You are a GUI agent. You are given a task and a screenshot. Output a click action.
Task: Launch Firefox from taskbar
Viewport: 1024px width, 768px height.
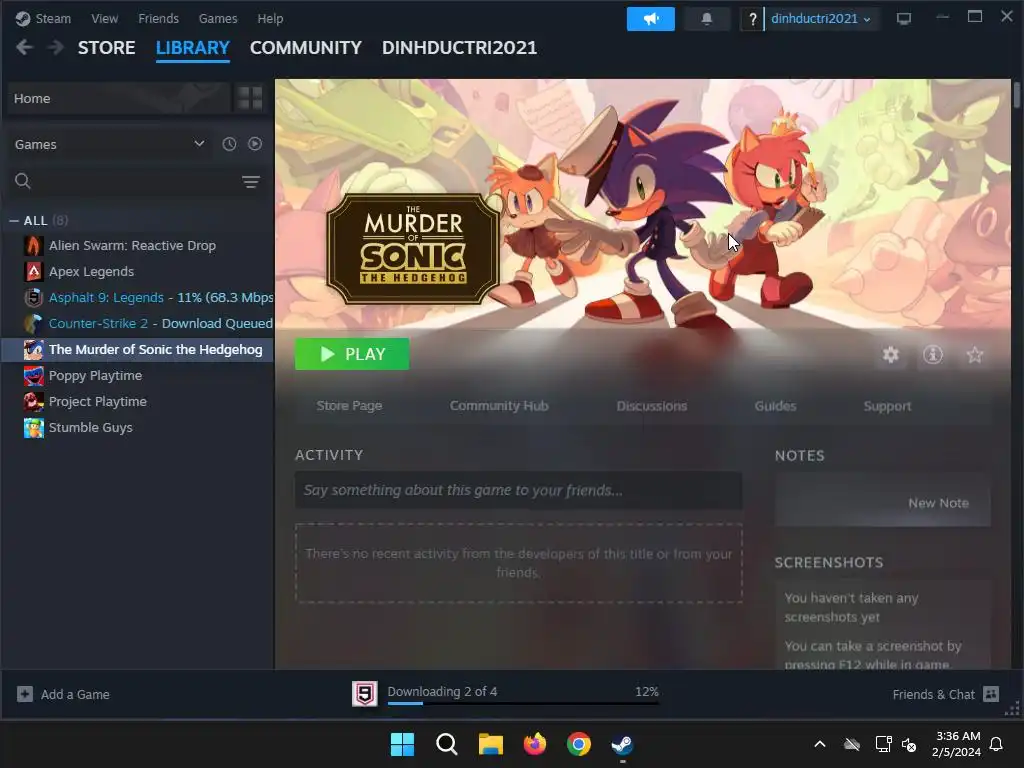tap(535, 744)
